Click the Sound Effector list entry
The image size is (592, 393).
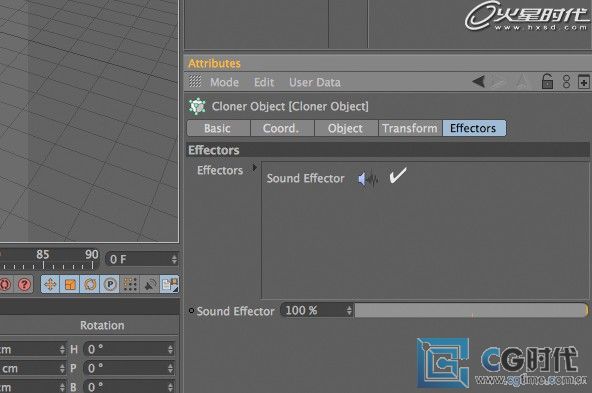tap(305, 178)
